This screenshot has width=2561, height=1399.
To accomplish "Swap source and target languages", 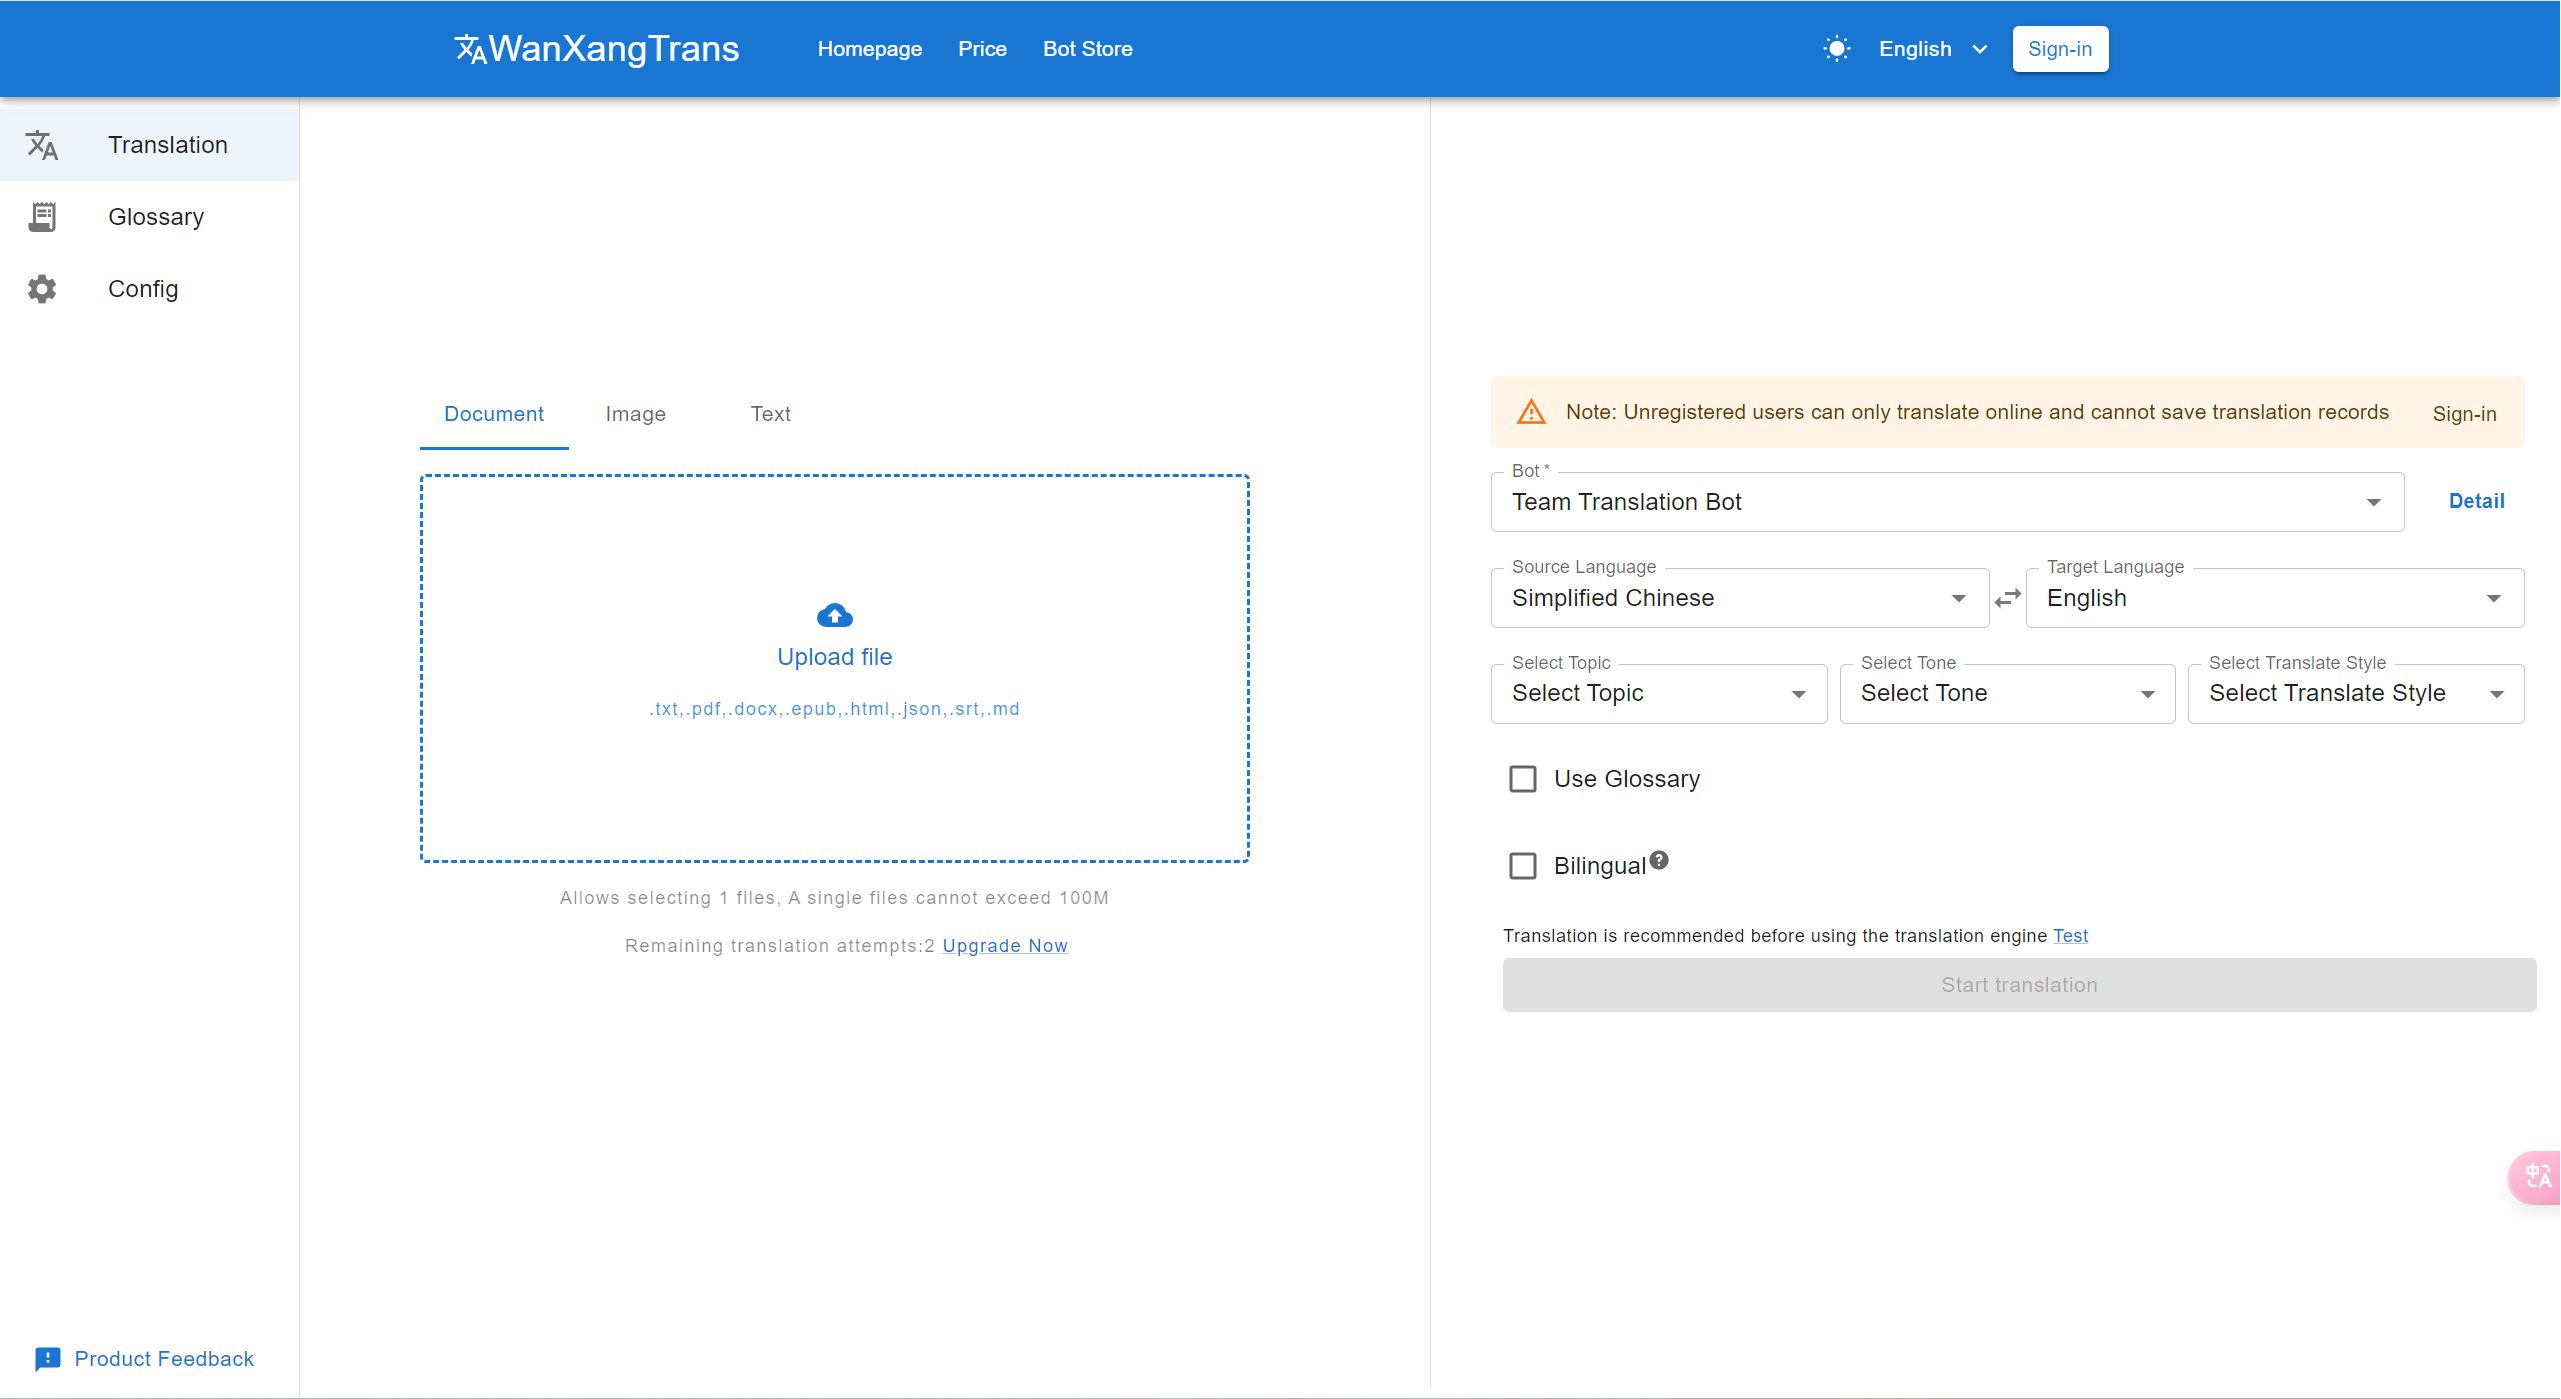I will [2007, 598].
